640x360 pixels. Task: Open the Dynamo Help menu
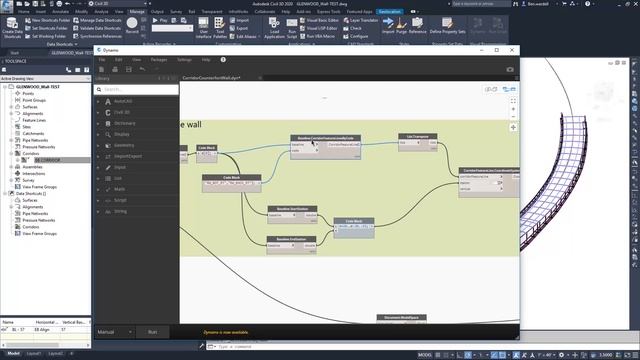pos(206,60)
